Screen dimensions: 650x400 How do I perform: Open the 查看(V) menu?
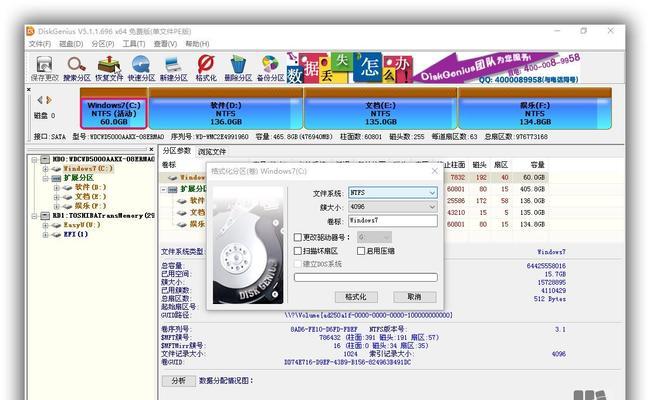click(x=165, y=44)
